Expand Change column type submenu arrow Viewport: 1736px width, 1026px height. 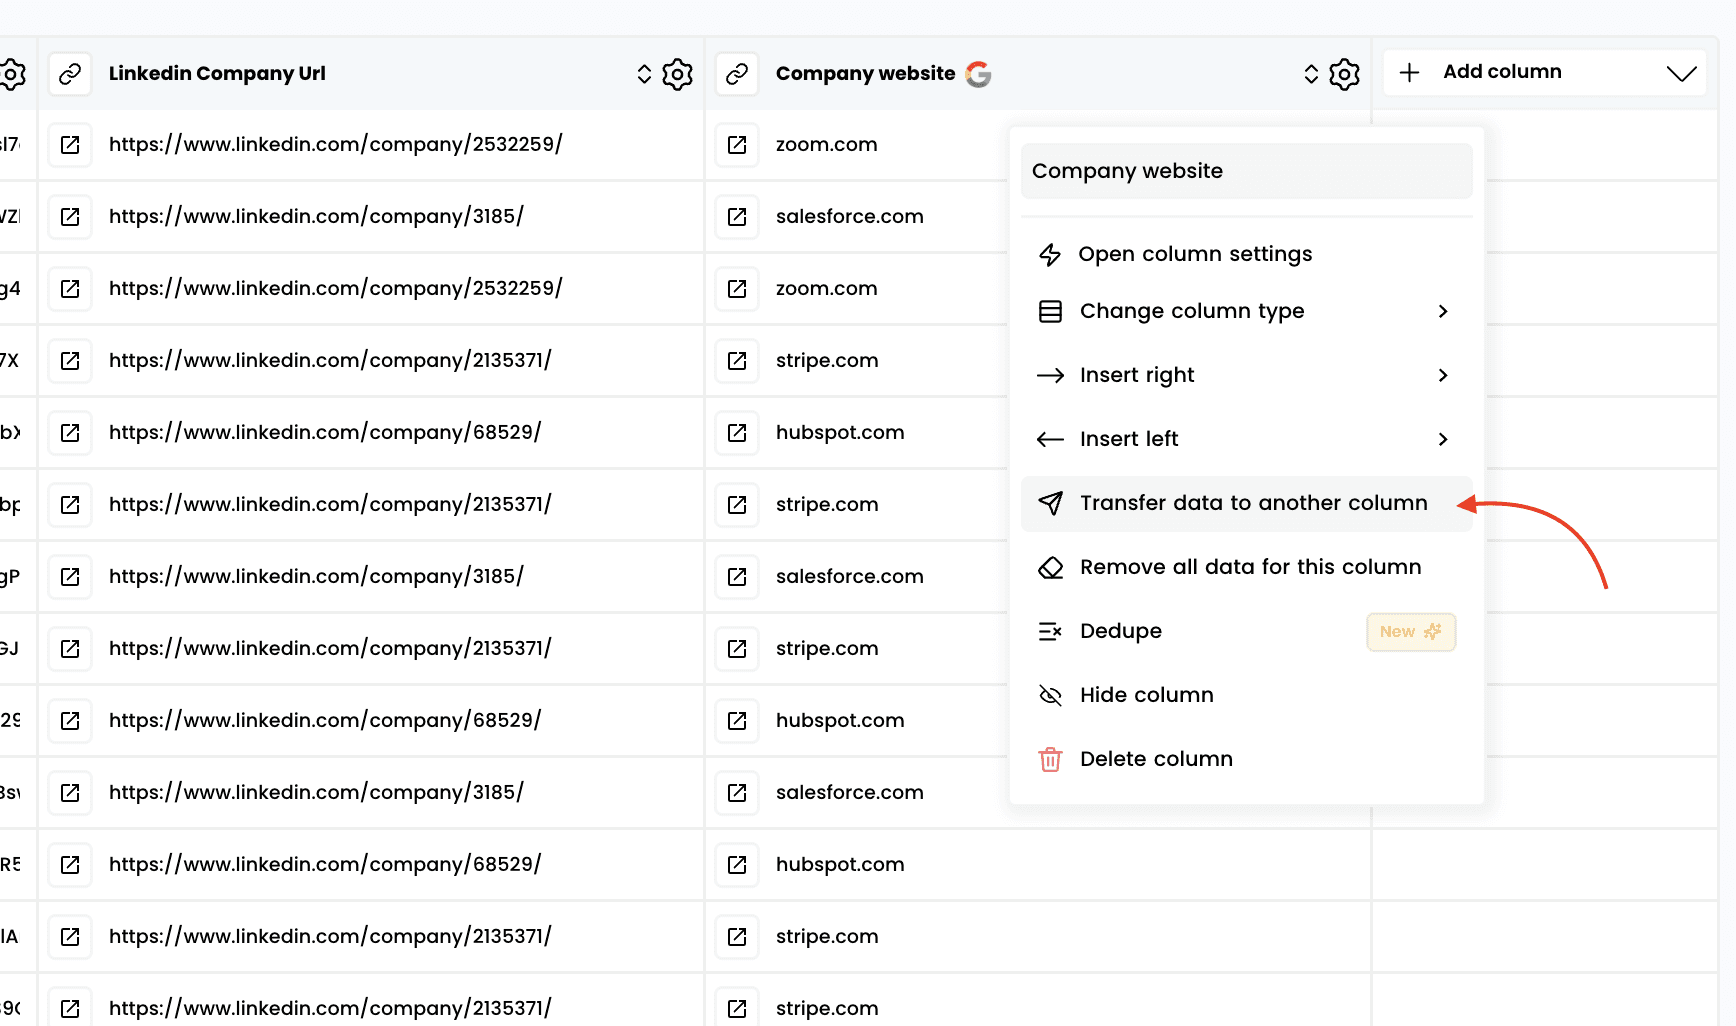1443,311
